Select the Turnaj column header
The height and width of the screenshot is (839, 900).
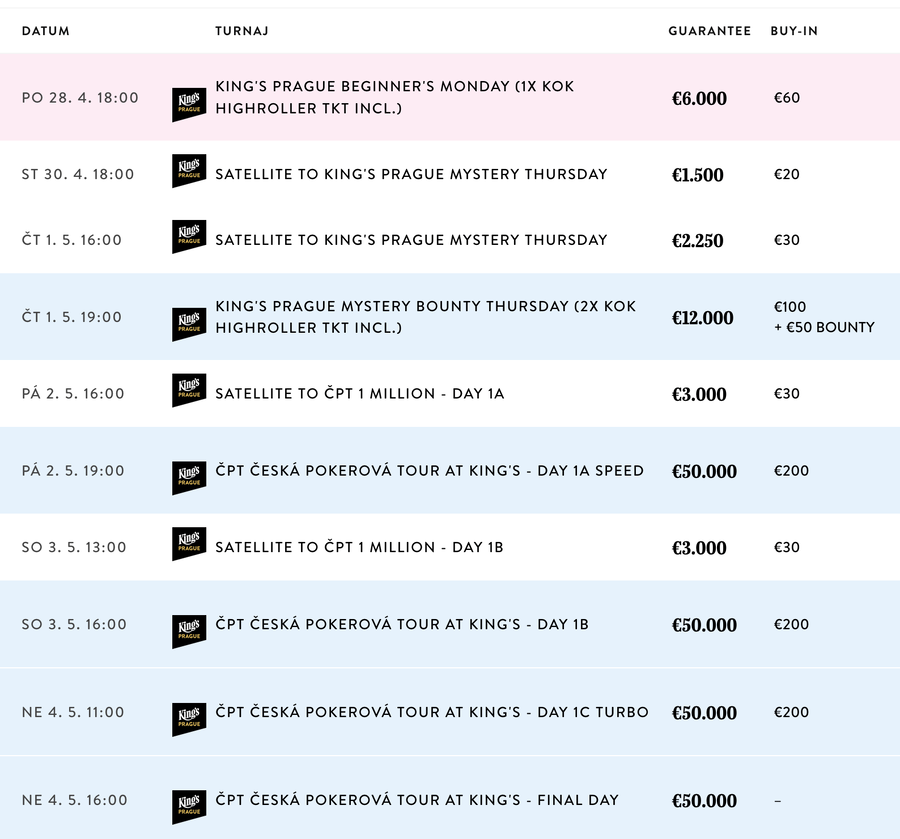[242, 31]
